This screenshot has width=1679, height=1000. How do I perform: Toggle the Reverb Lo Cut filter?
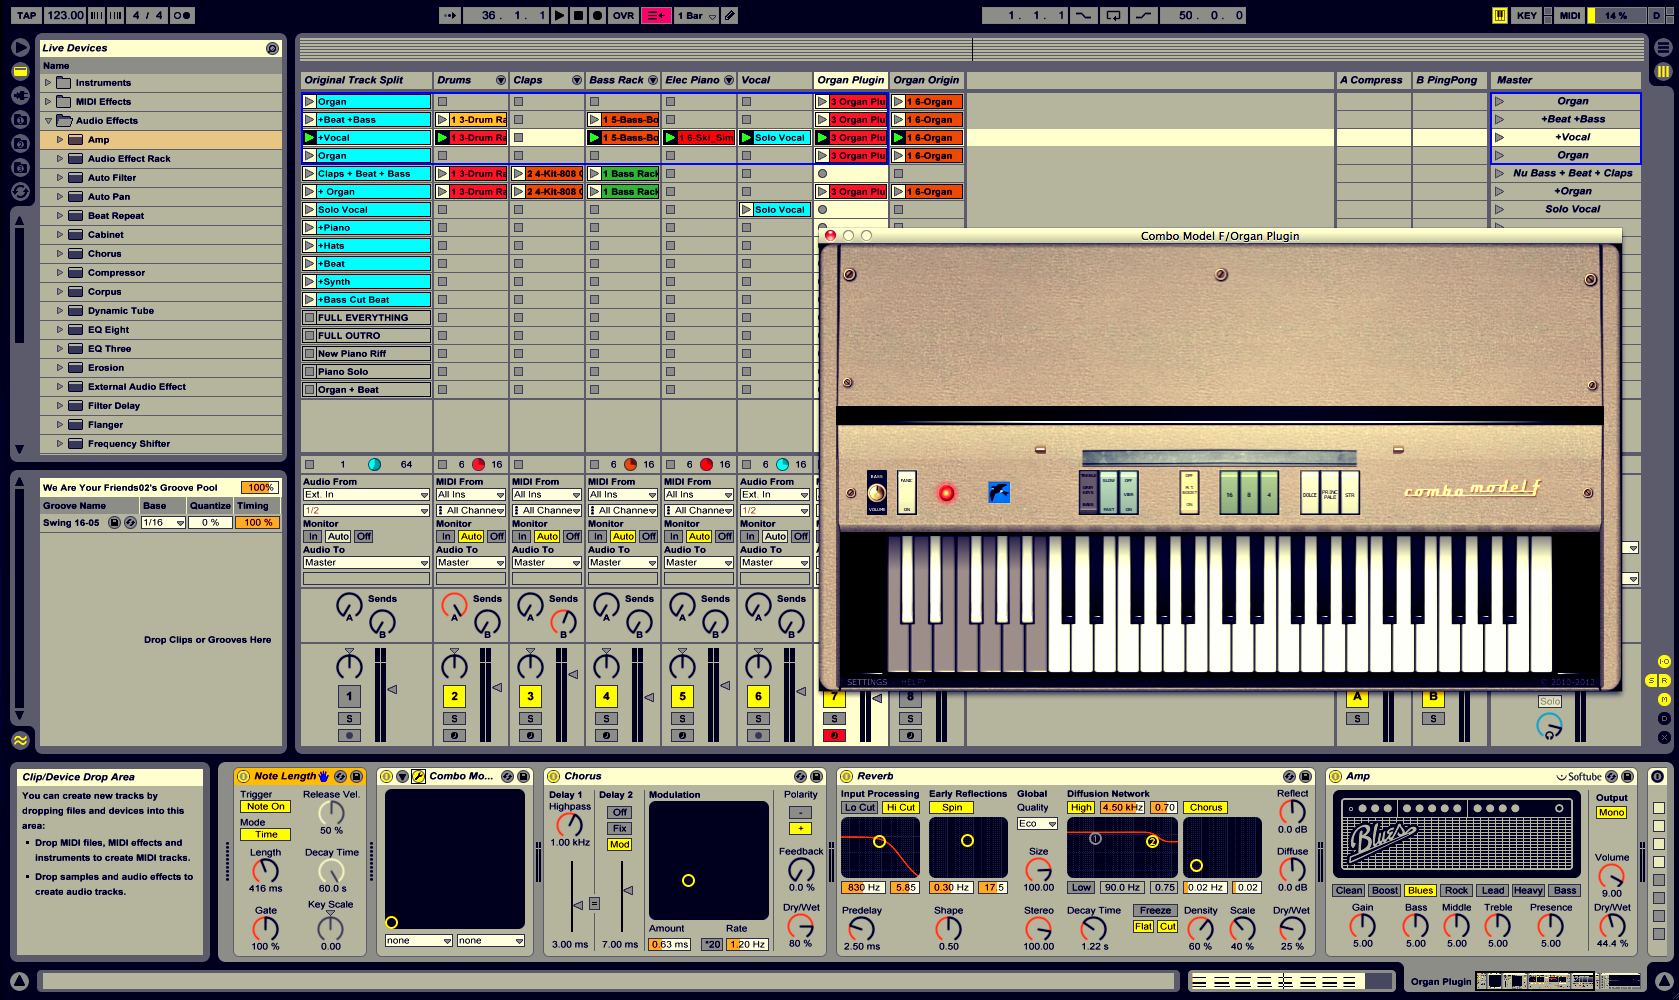(859, 807)
